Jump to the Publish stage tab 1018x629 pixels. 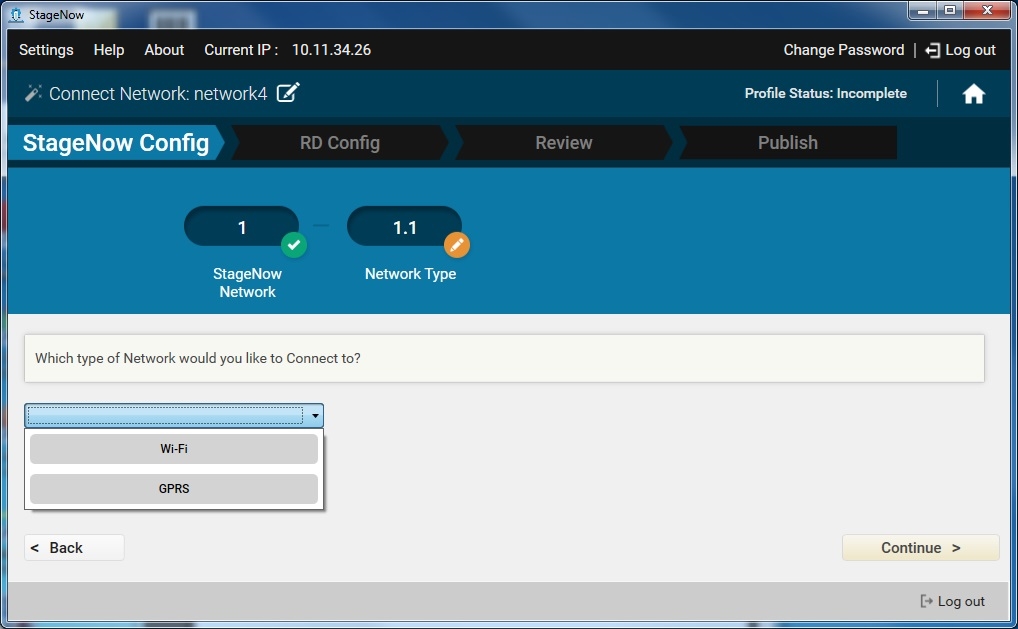(787, 143)
